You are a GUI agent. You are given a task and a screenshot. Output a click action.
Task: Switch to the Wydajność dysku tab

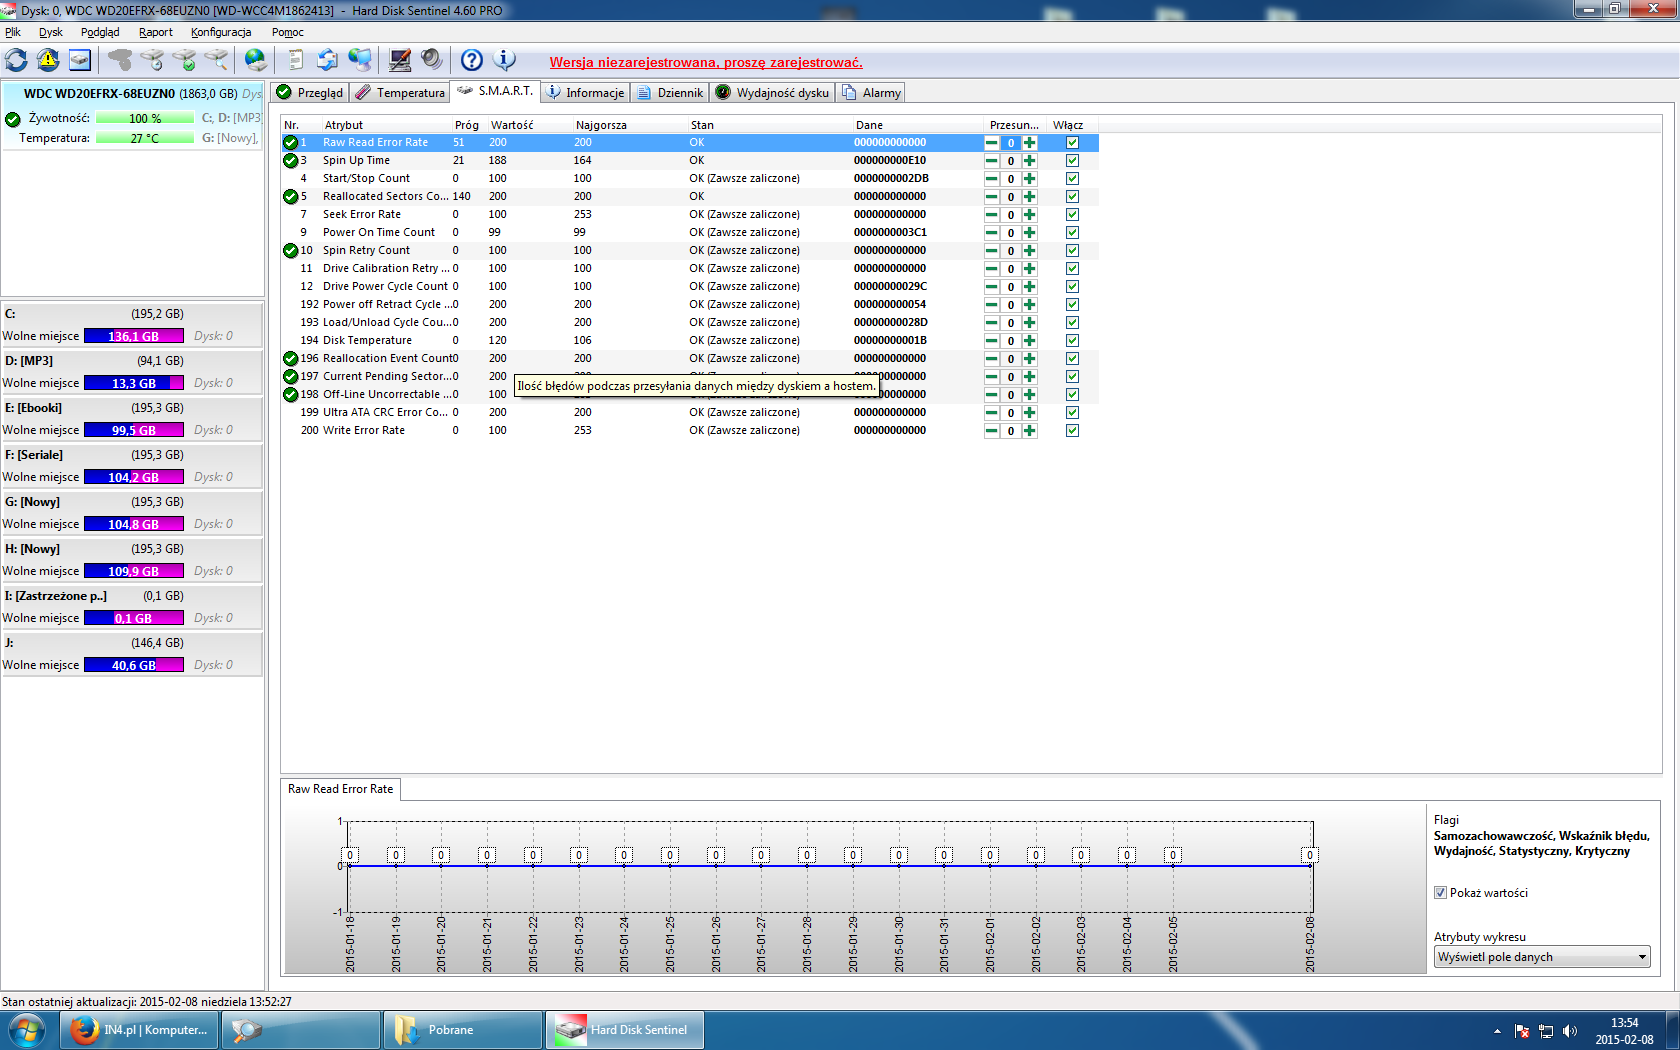click(773, 93)
